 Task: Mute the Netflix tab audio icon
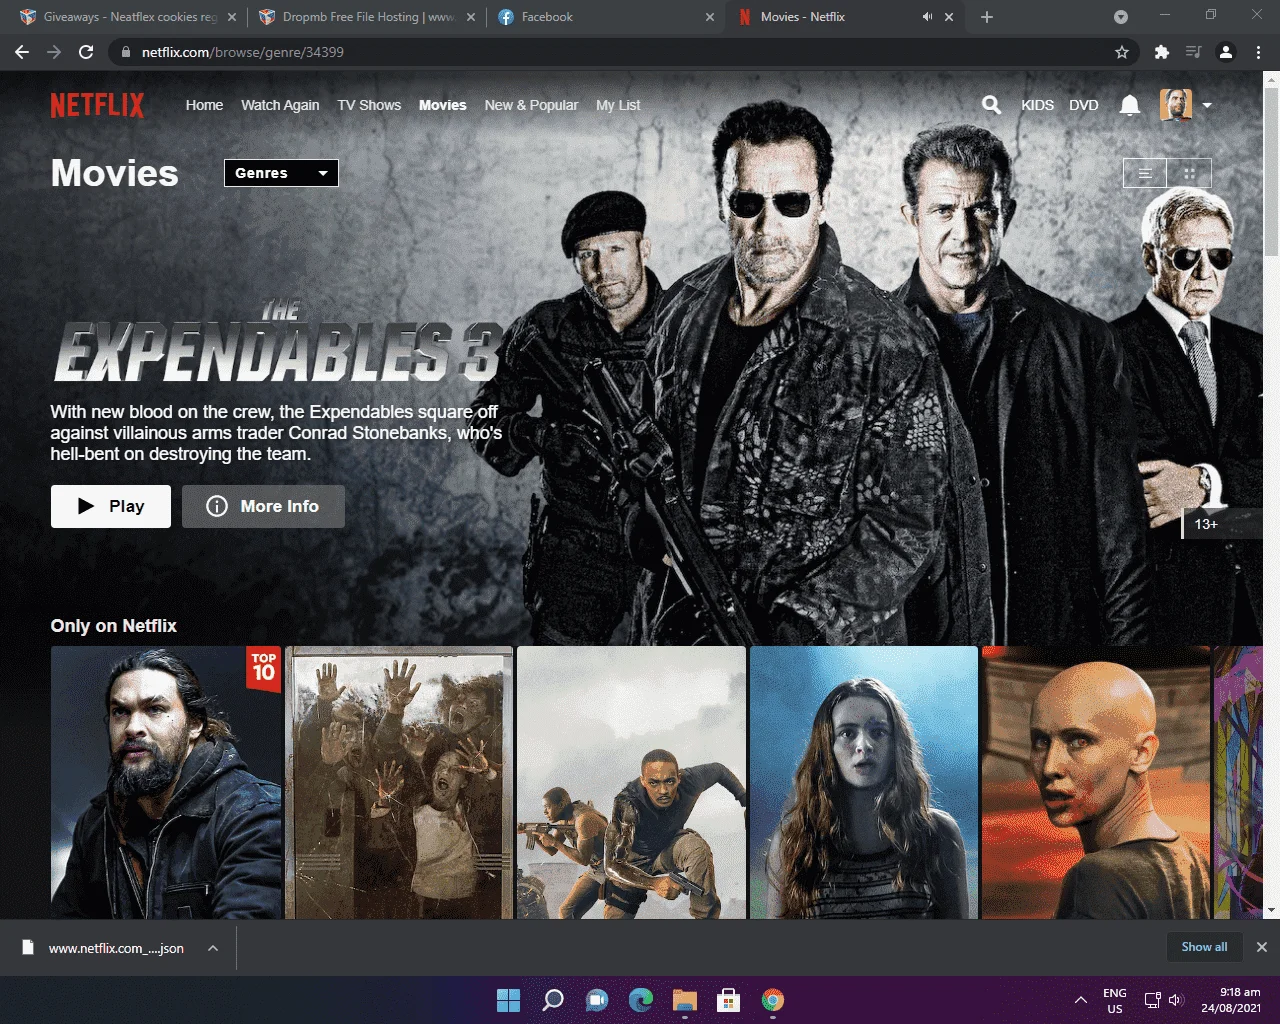(927, 17)
